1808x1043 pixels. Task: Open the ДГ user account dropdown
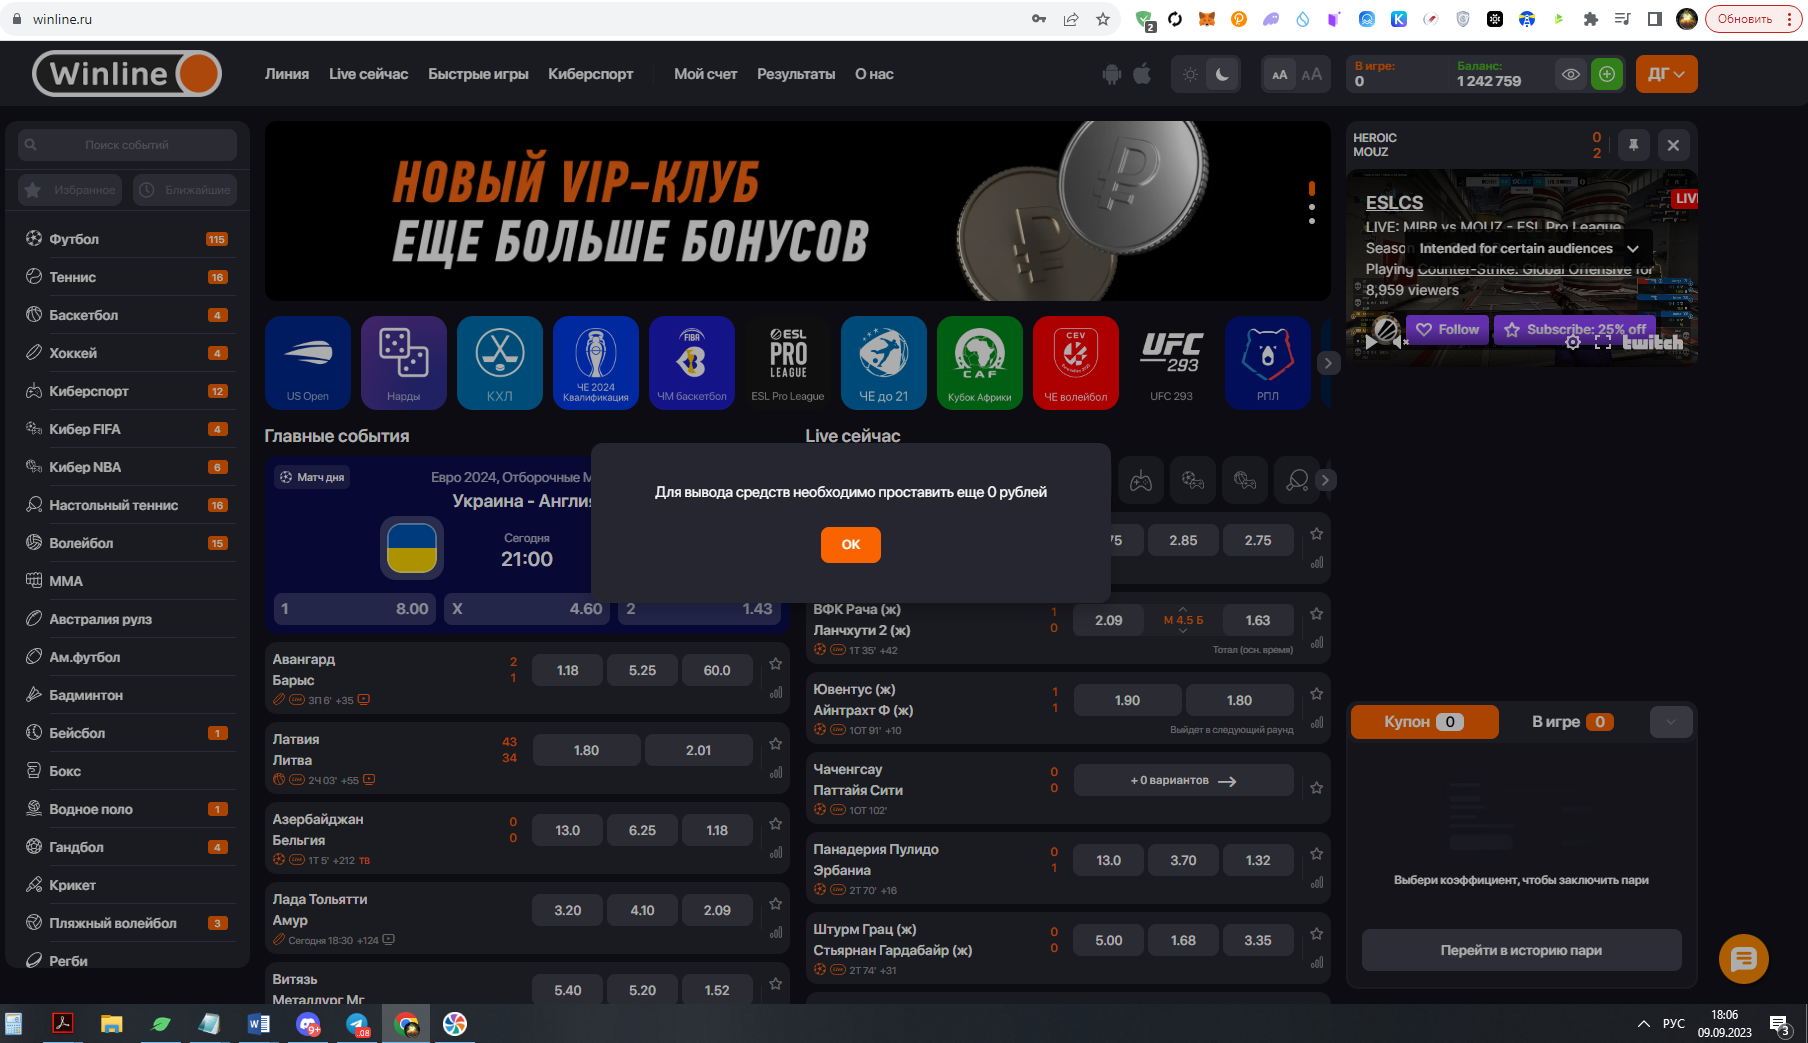click(1666, 74)
